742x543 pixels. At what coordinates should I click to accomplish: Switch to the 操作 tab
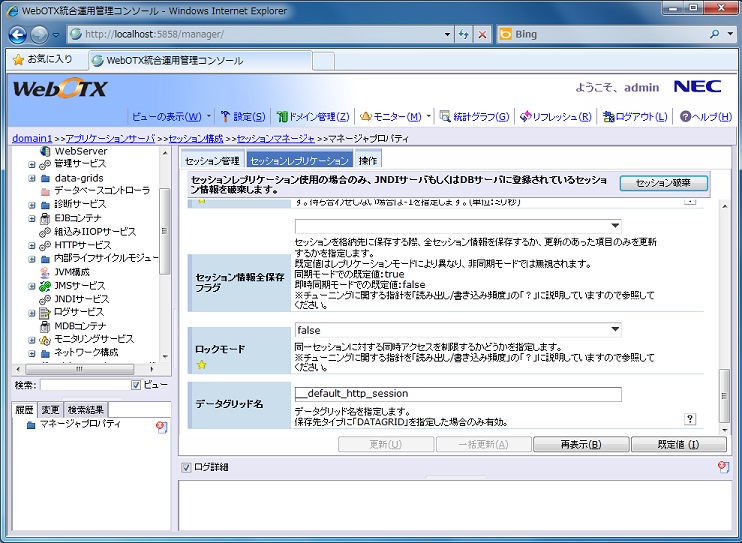pyautogui.click(x=368, y=160)
